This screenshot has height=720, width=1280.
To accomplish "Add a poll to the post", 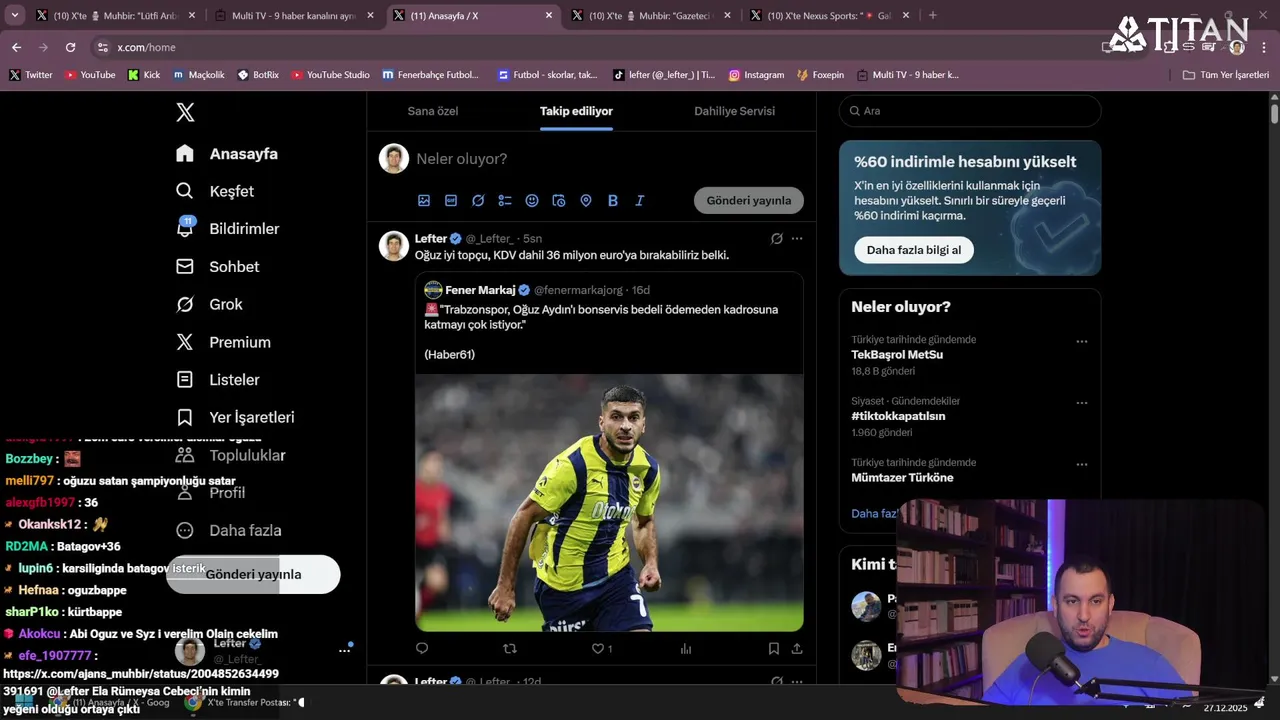I will coord(505,201).
